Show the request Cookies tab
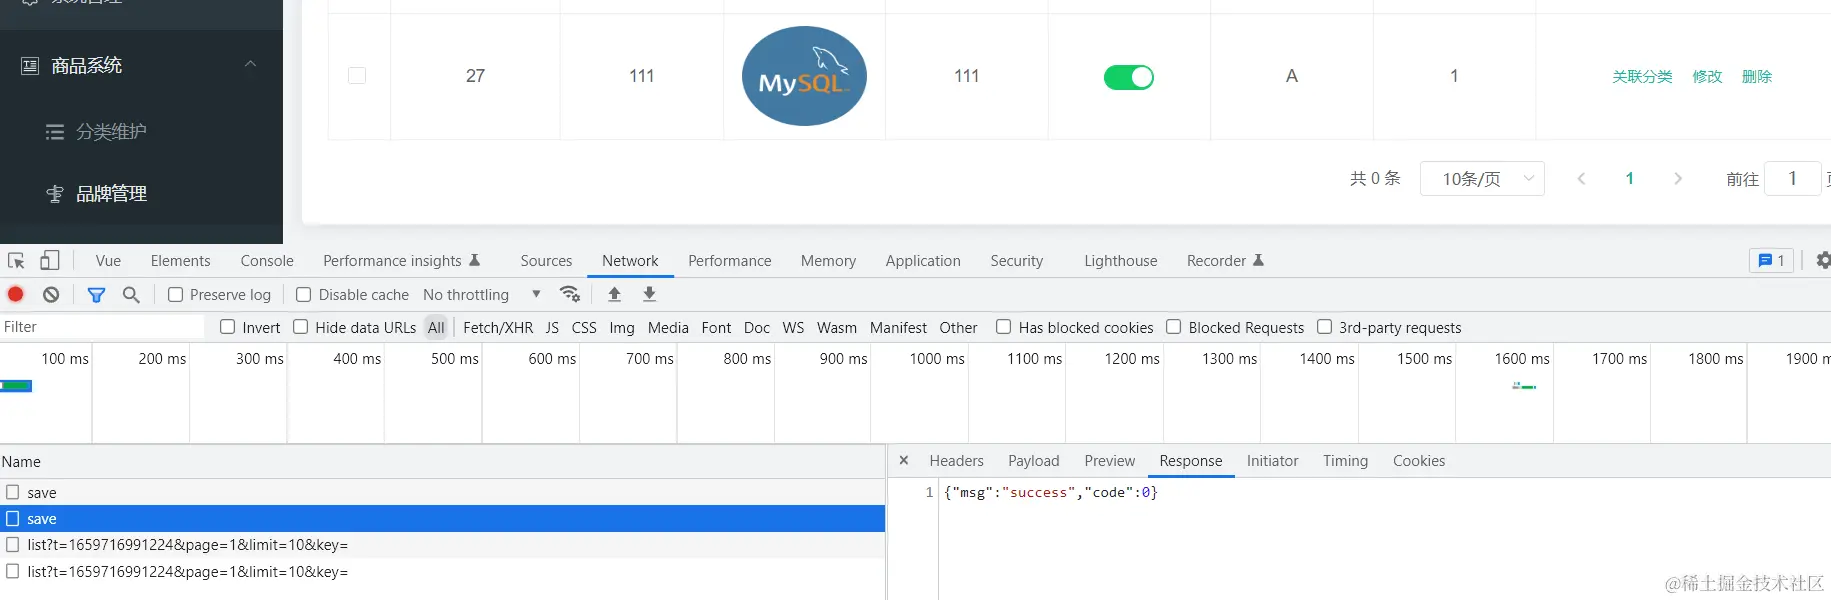1831x600 pixels. [x=1419, y=461]
